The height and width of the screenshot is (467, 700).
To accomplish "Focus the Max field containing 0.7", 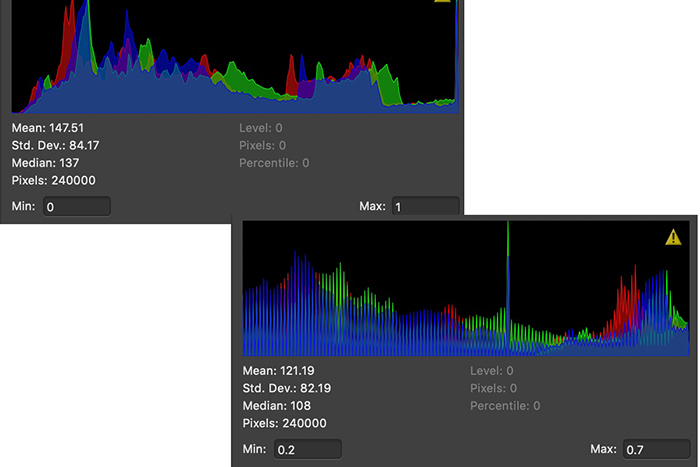I will (656, 449).
